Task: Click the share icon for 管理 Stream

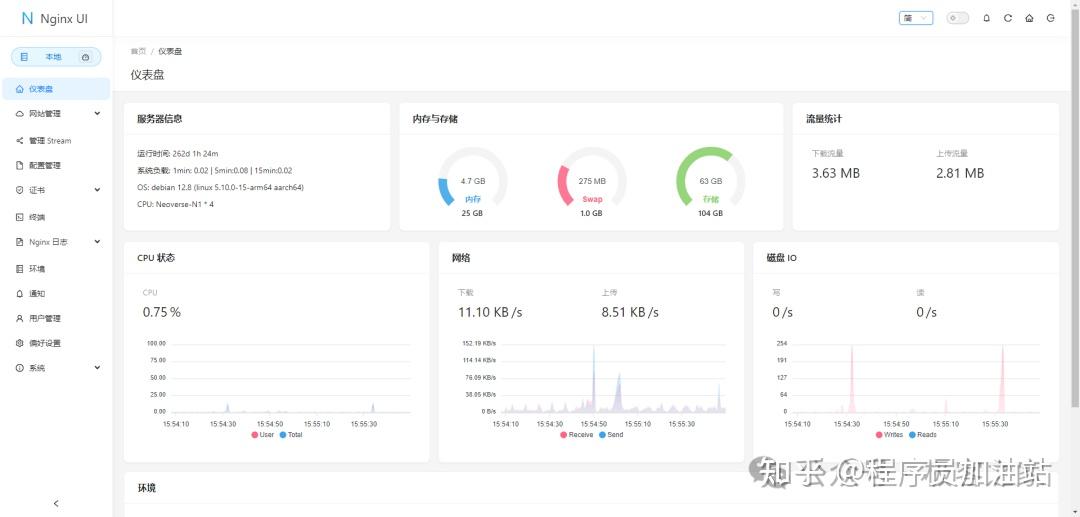Action: tap(19, 140)
